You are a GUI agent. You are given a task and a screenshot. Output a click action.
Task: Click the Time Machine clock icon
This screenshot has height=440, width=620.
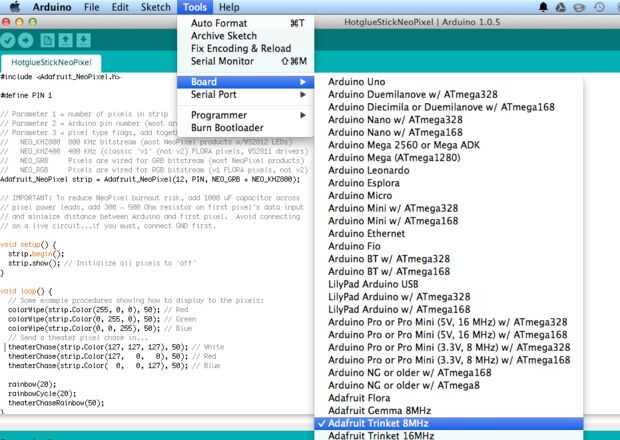click(x=599, y=7)
